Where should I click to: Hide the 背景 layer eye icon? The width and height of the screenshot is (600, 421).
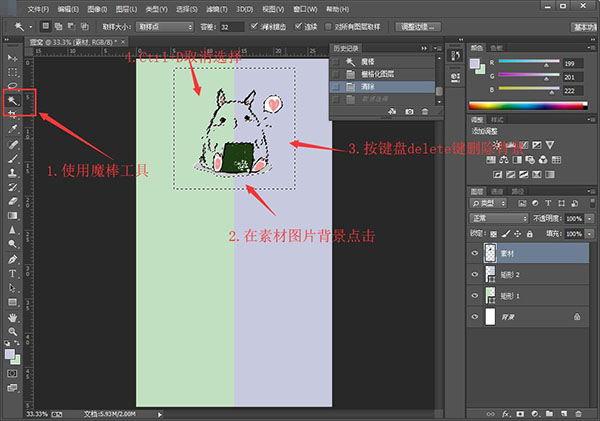click(x=474, y=317)
